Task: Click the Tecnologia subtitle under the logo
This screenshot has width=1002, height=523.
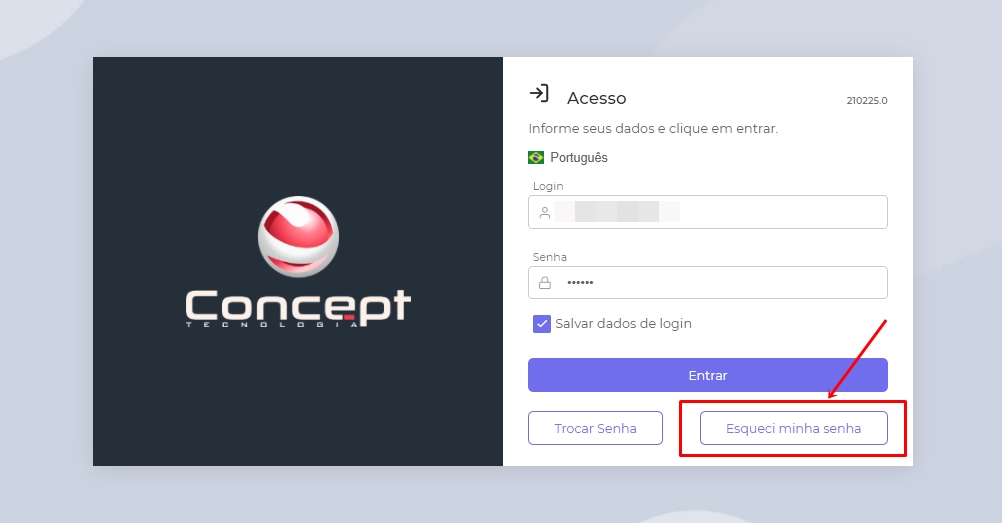Action: (x=273, y=325)
